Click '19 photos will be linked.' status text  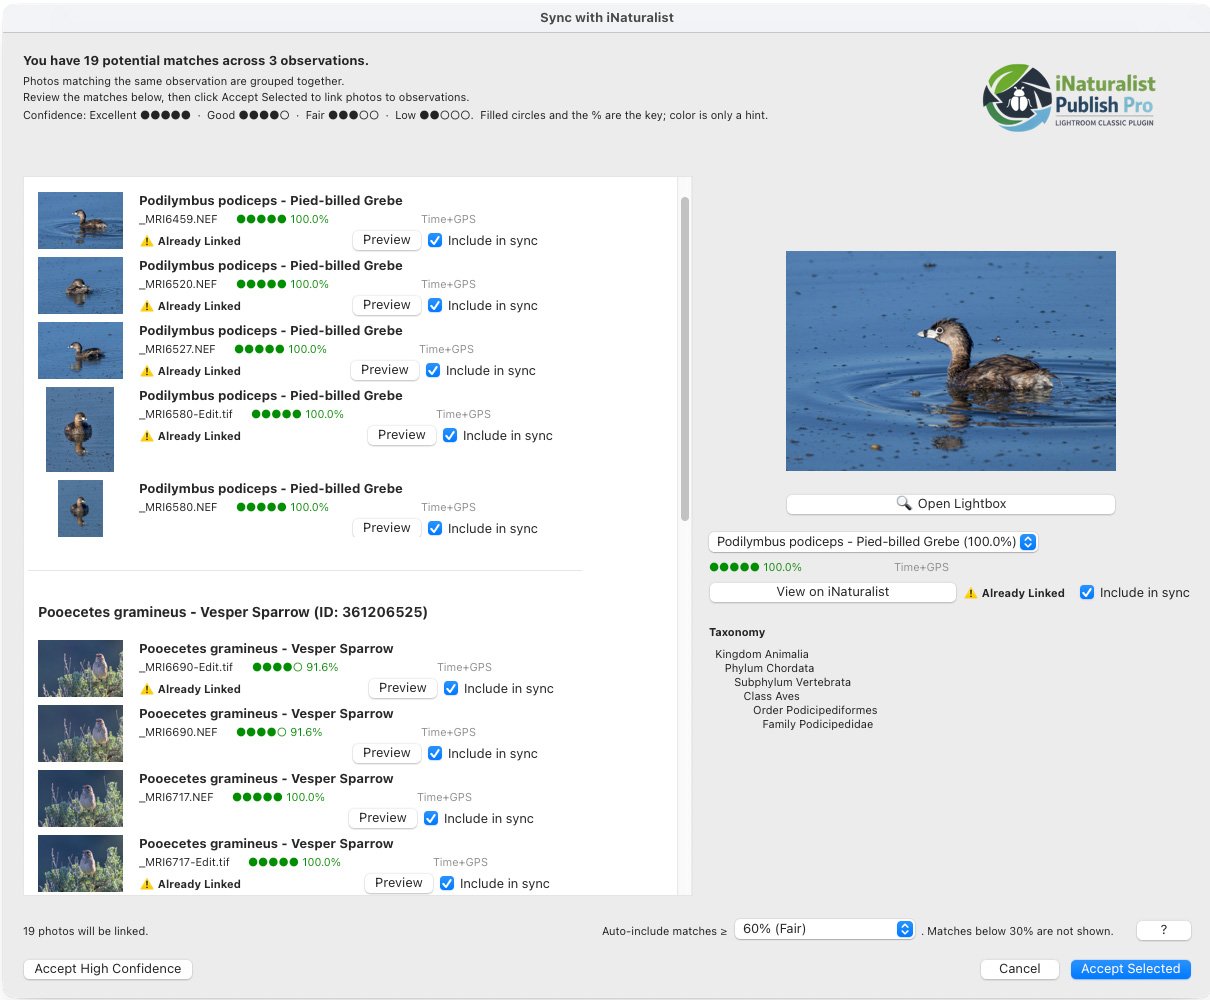point(86,931)
